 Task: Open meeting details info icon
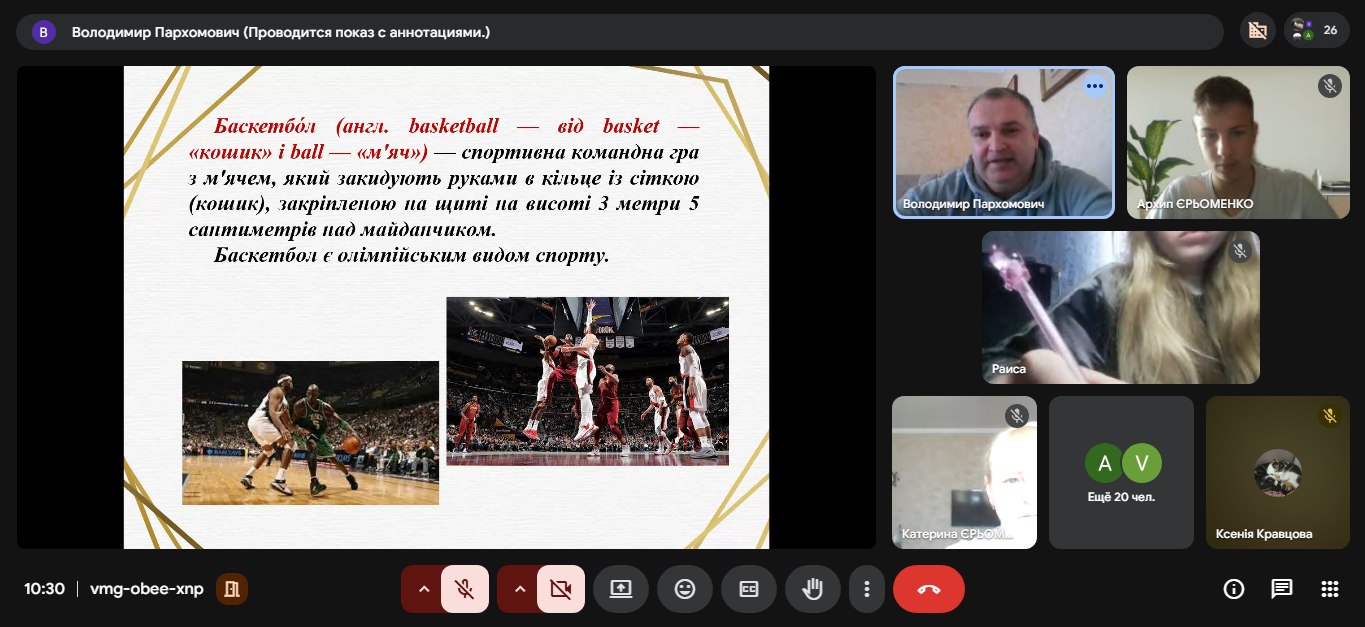pos(1234,589)
